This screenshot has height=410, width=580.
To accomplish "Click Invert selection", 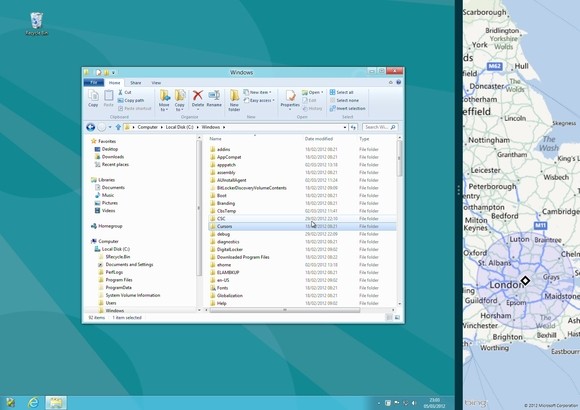I will click(x=347, y=108).
